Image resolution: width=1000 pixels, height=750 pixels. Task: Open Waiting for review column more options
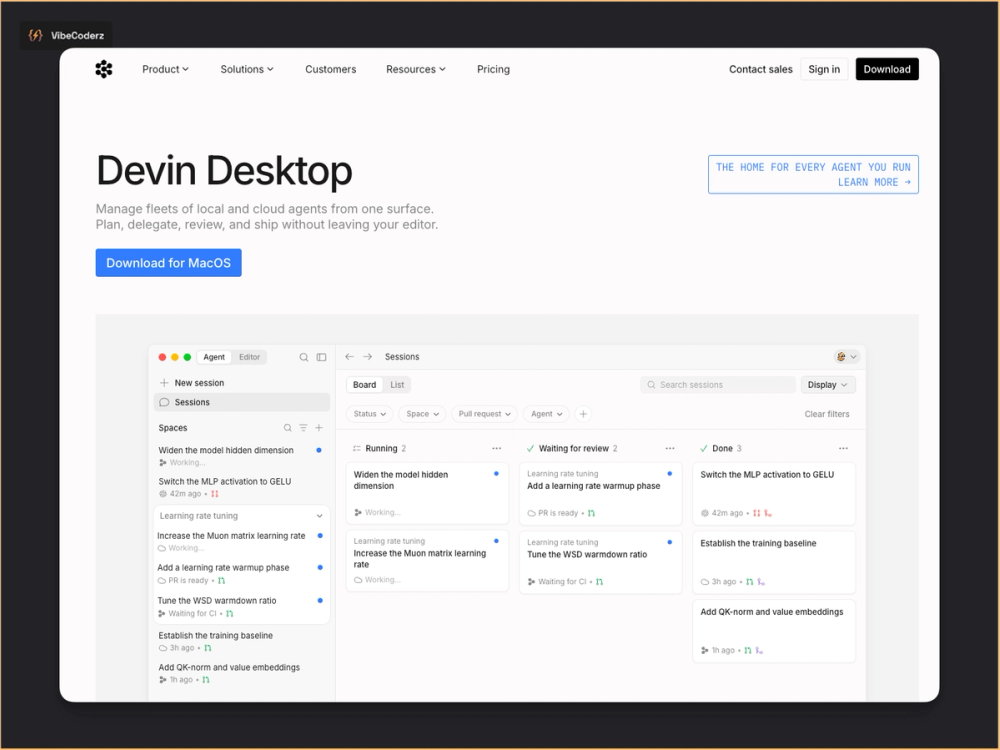[x=670, y=448]
